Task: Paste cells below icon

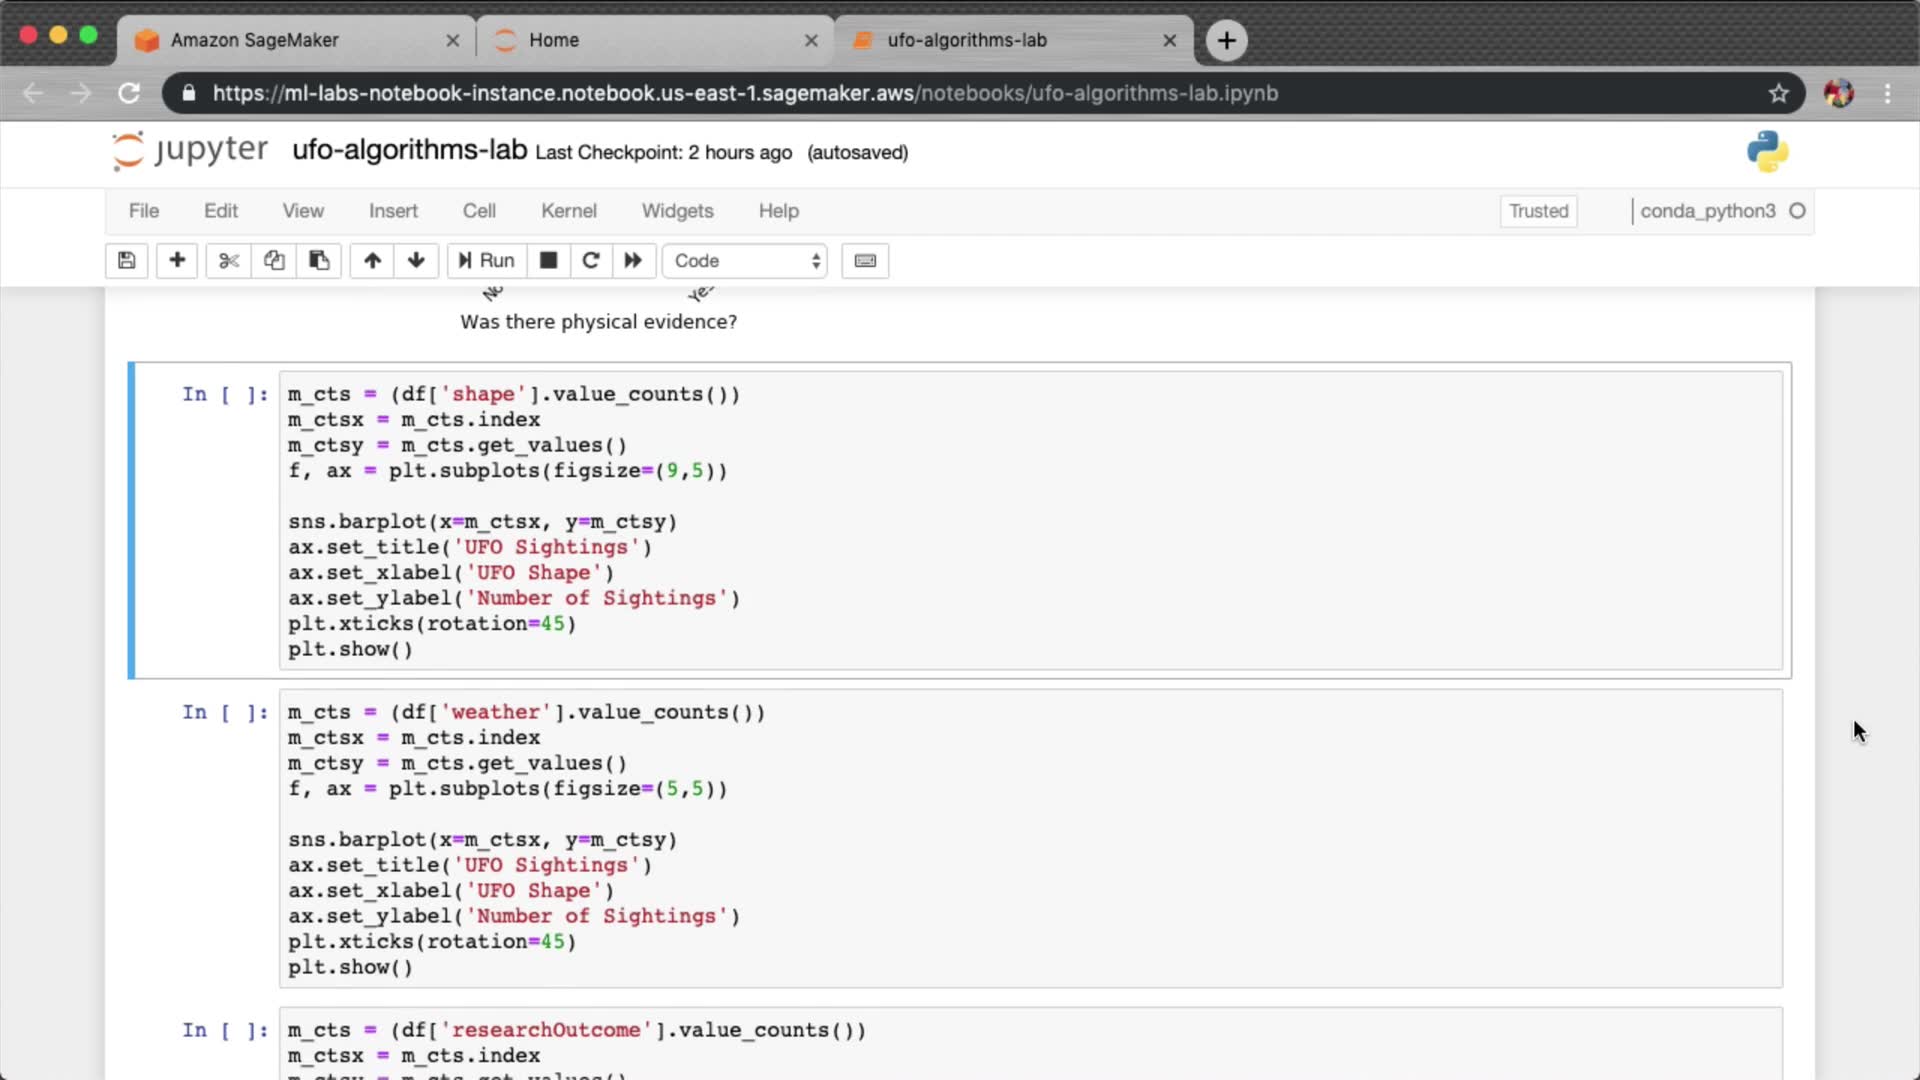Action: pyautogui.click(x=319, y=261)
